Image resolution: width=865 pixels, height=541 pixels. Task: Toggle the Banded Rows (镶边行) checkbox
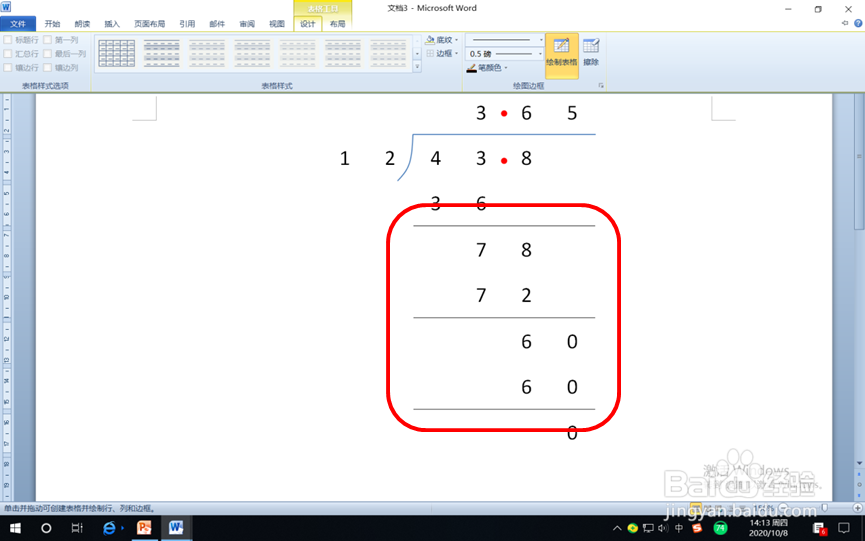[x=8, y=67]
